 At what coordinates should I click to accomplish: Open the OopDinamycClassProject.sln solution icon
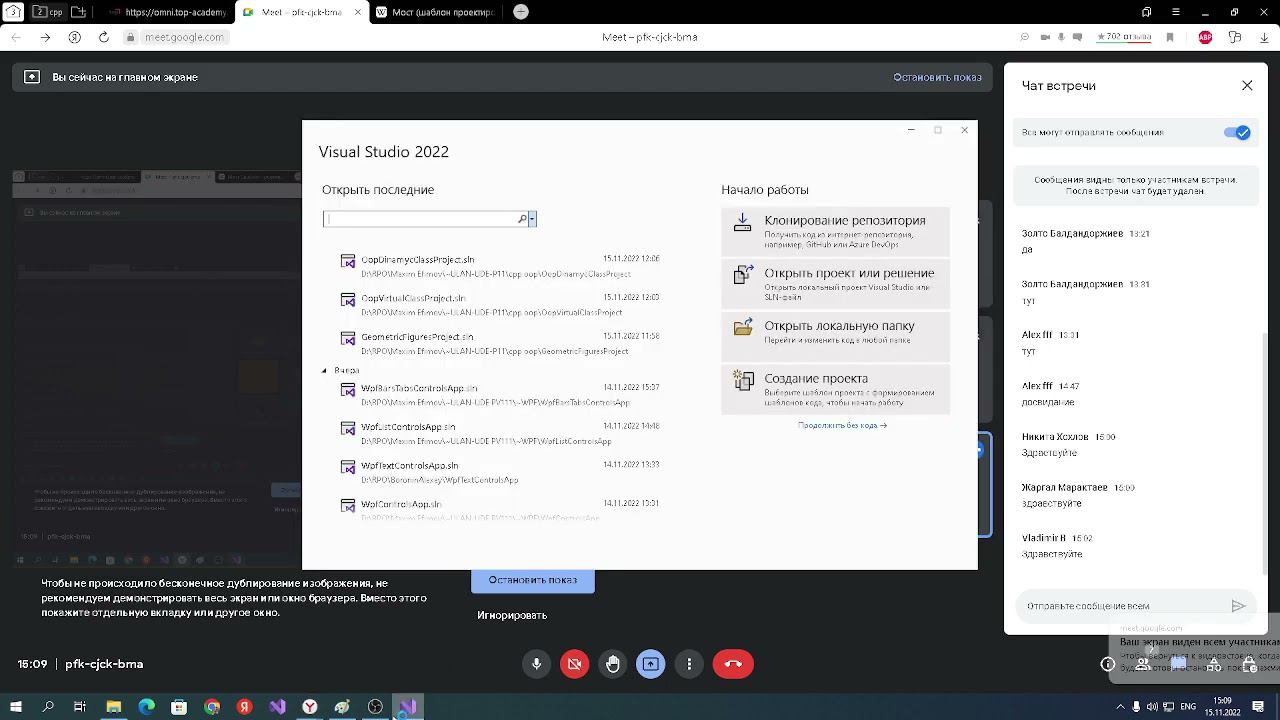[348, 261]
